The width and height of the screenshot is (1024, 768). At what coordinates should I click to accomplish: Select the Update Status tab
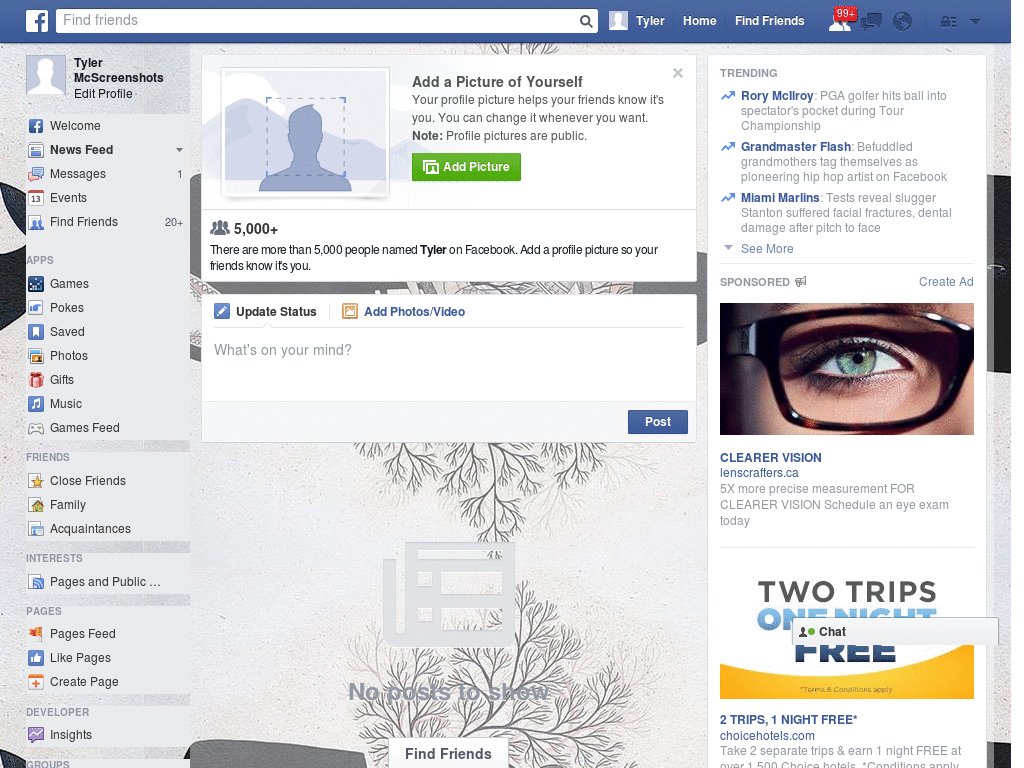click(265, 312)
